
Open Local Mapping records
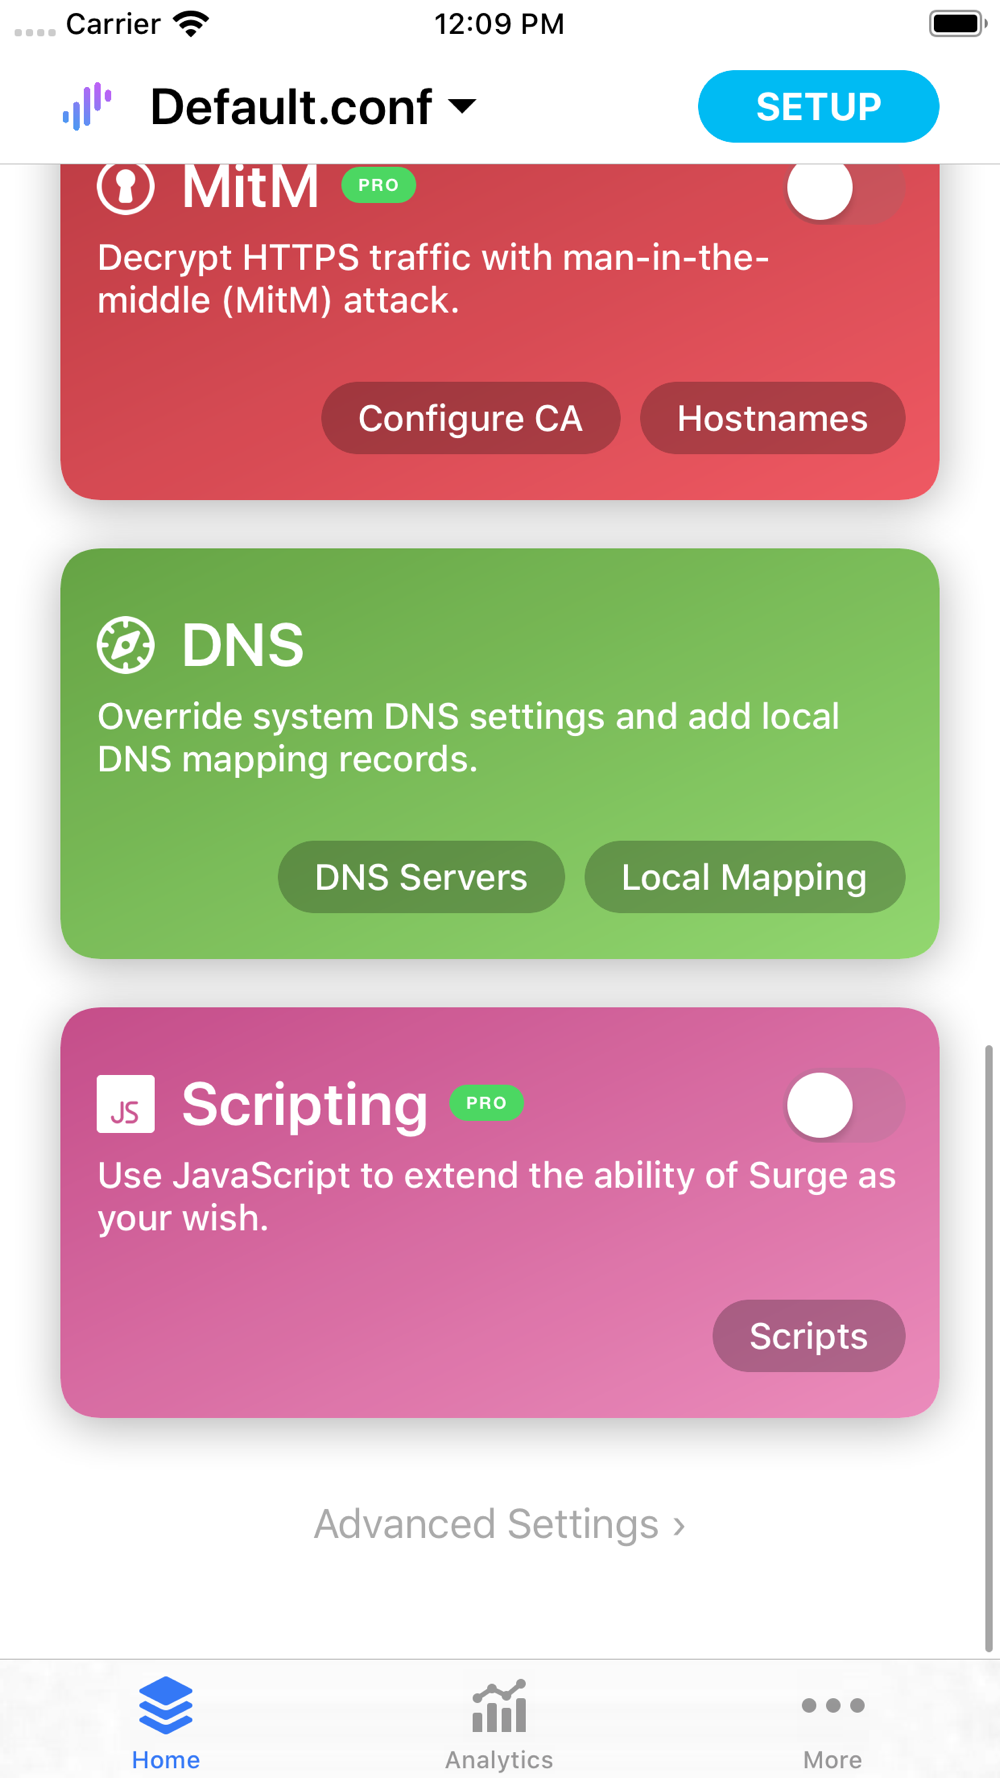[x=745, y=877]
